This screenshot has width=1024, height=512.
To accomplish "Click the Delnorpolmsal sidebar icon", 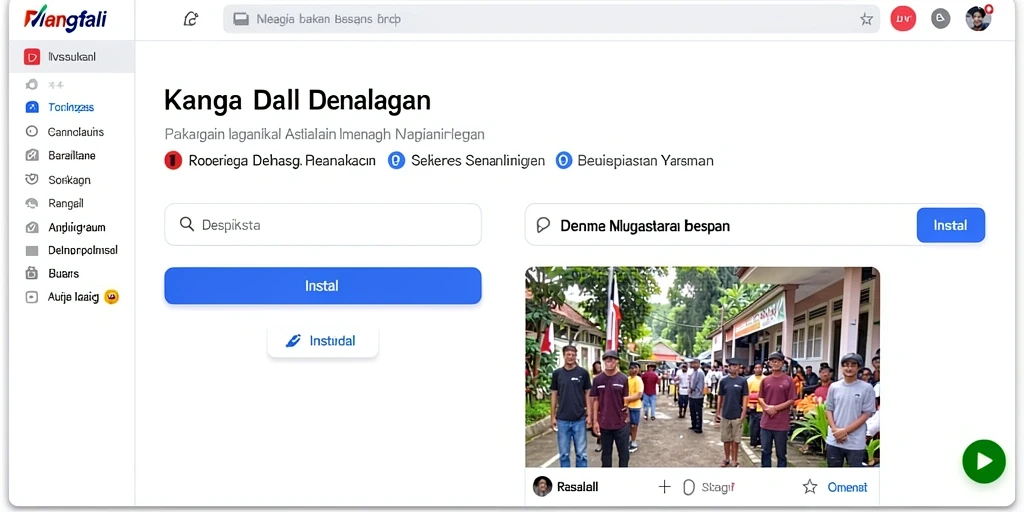I will (x=31, y=250).
